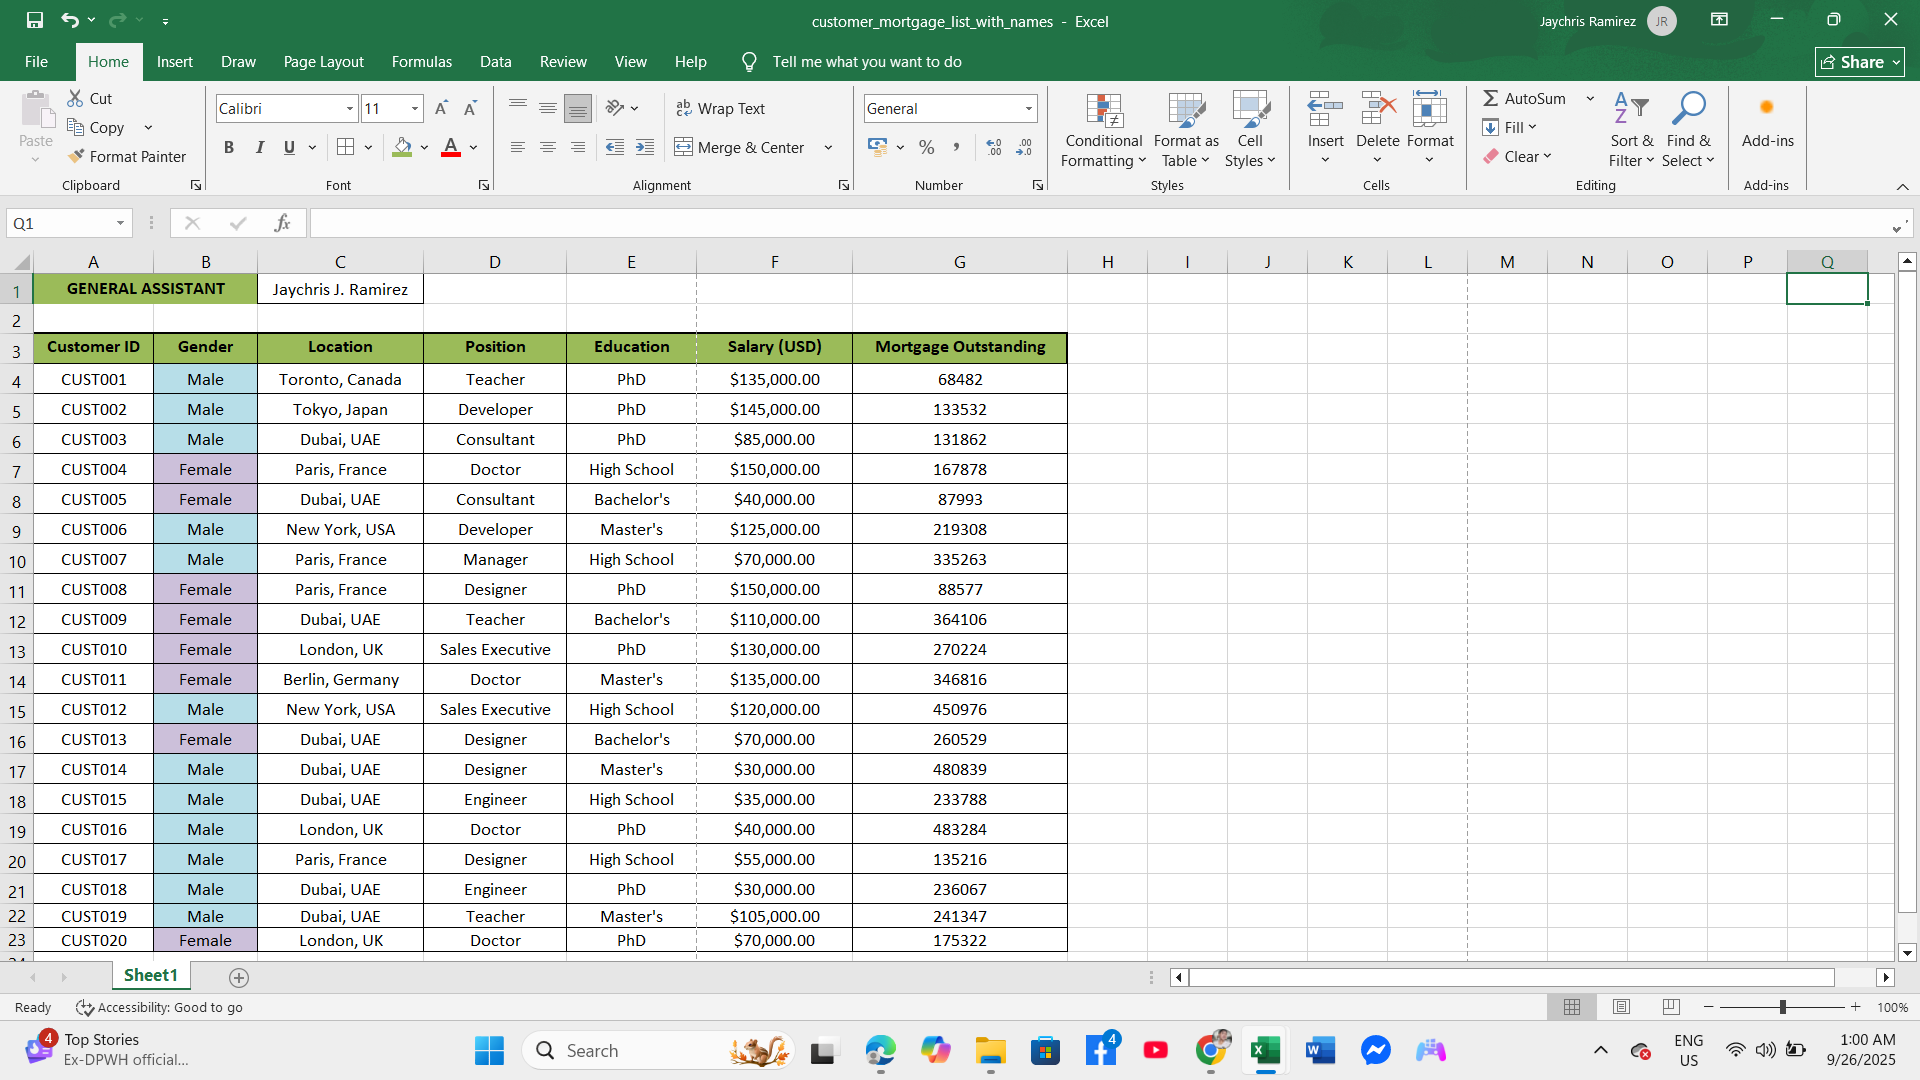Screen dimensions: 1920x1080
Task: Expand the Merge & Center dropdown arrow
Action: click(828, 147)
